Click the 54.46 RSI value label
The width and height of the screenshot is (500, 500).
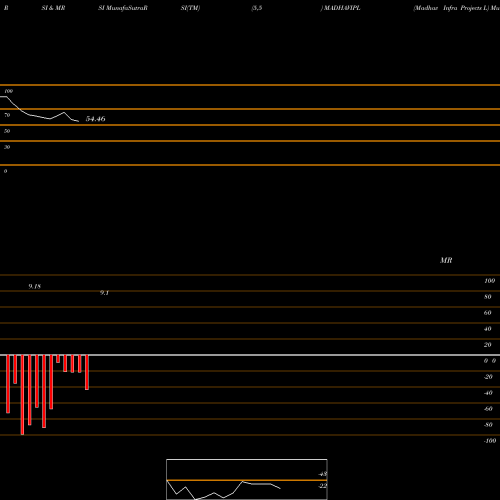coord(96,119)
